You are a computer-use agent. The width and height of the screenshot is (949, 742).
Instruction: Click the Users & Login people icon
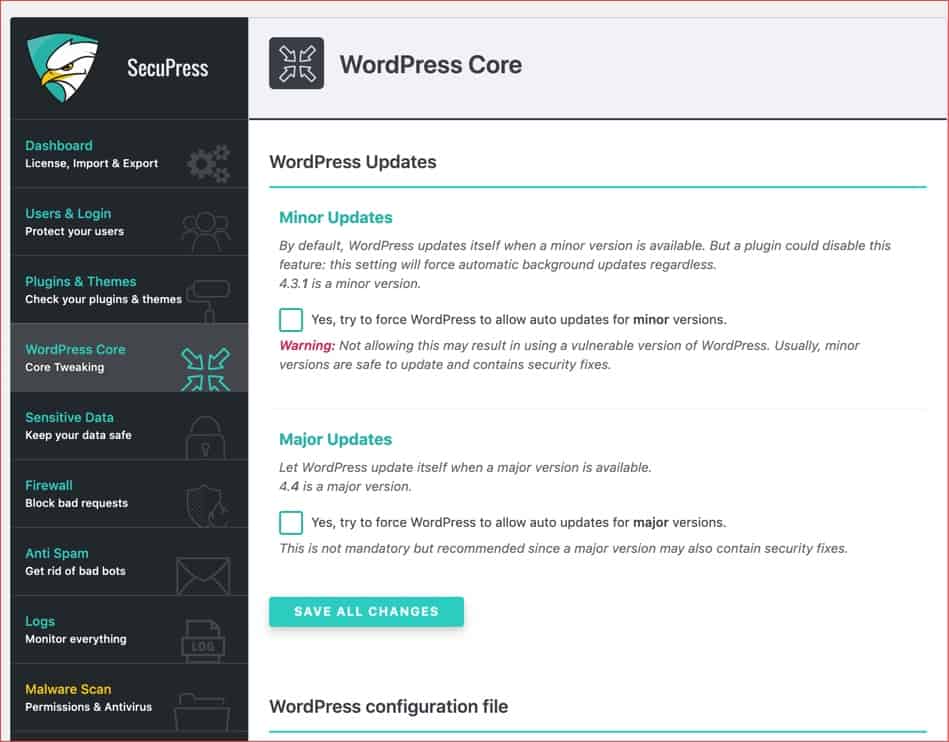point(206,231)
